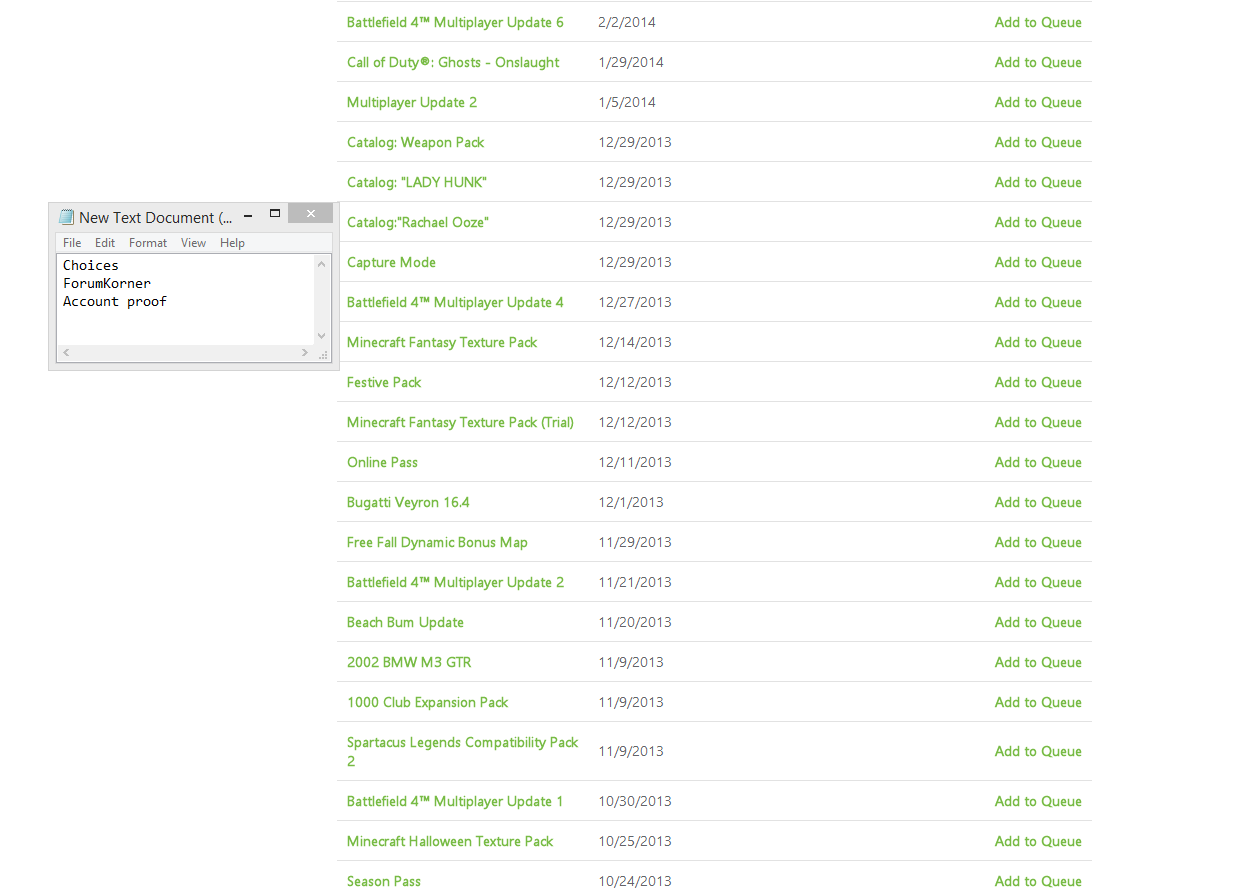Image resolution: width=1241 pixels, height=888 pixels.
Task: Minimize the Notepad window
Action: click(248, 214)
